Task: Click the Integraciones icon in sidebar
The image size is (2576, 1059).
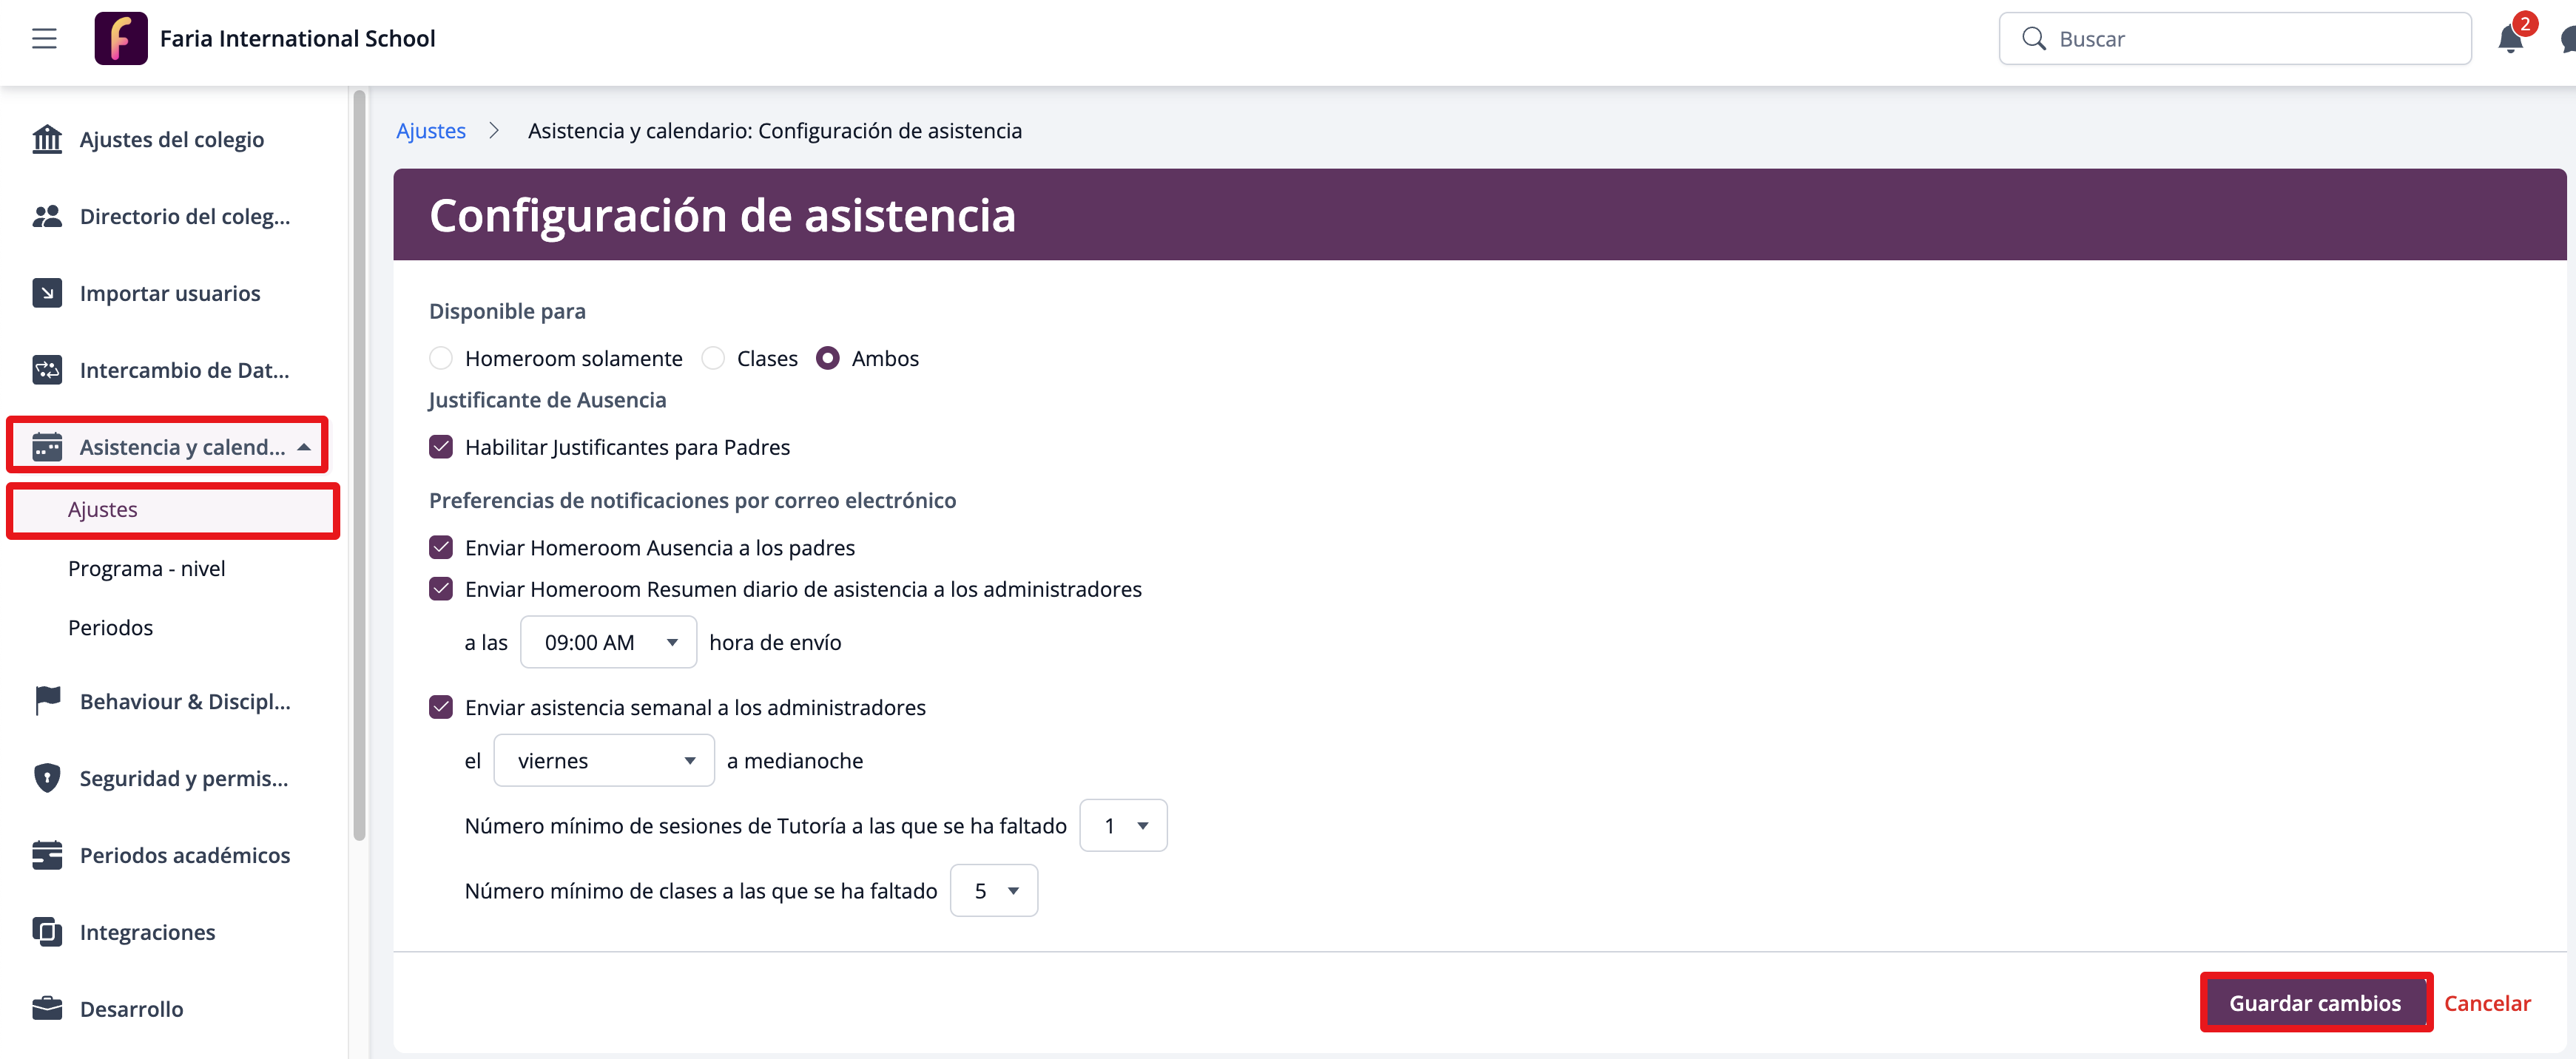Action: click(x=47, y=932)
